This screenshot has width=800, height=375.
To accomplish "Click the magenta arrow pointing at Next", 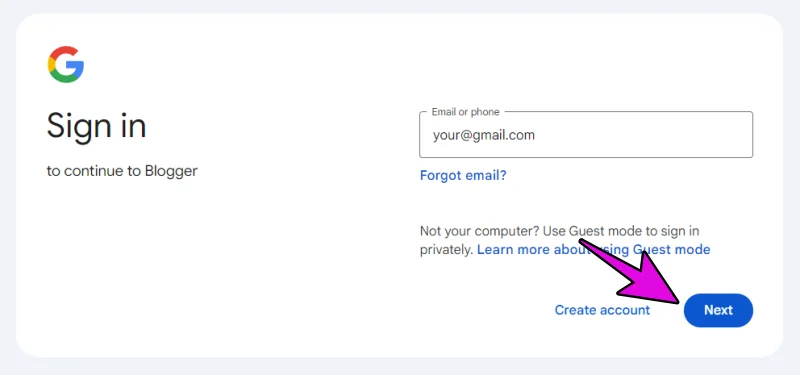I will coord(640,273).
